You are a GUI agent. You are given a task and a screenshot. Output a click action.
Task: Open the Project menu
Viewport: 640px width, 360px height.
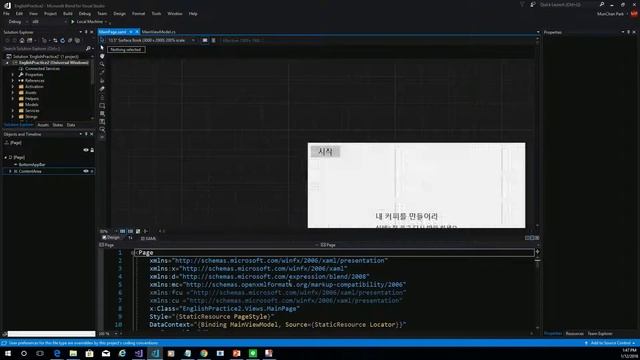tap(50, 13)
